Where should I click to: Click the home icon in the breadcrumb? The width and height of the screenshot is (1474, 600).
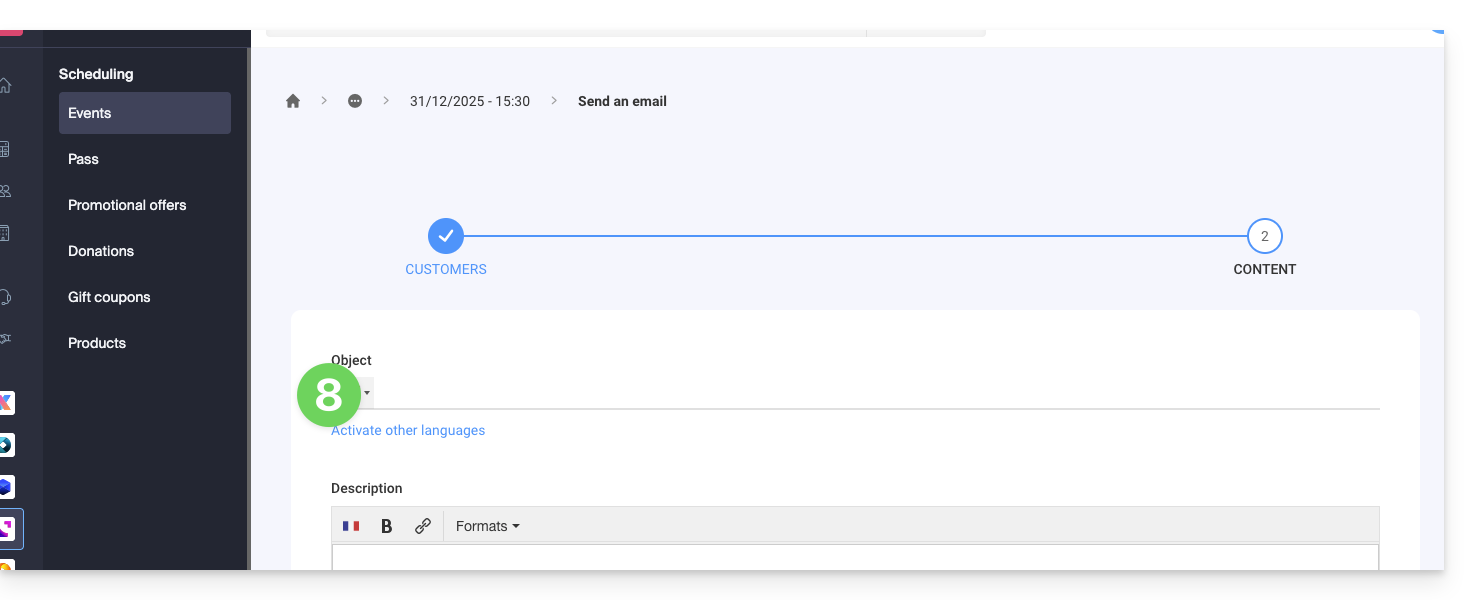pos(293,101)
